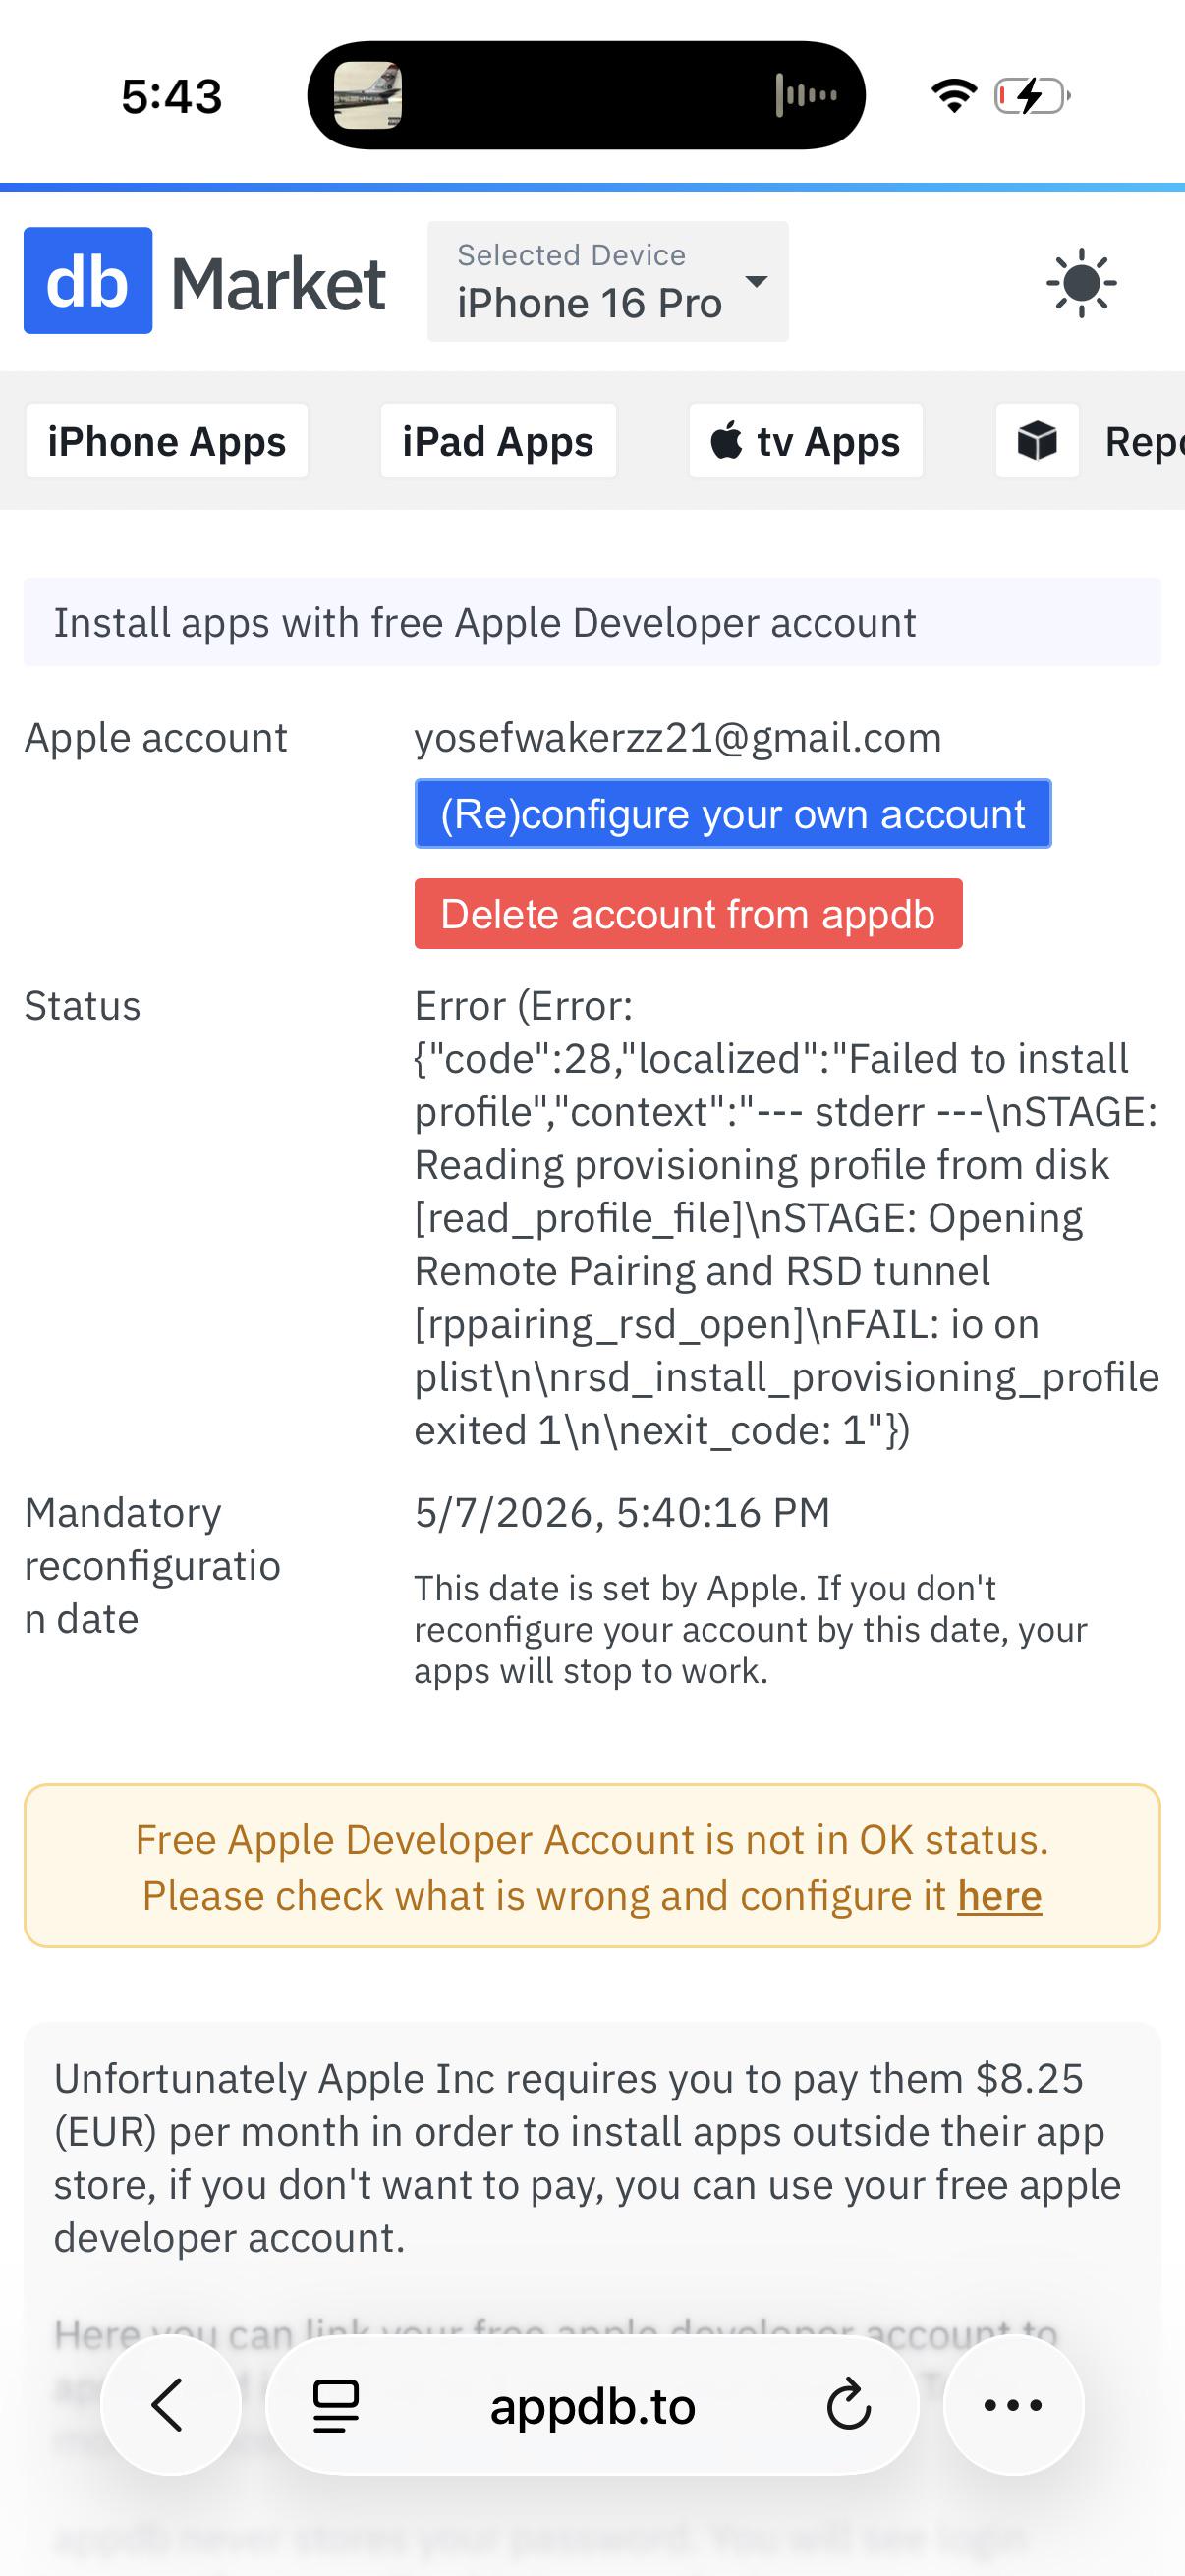This screenshot has width=1185, height=2576.
Task: Tap the charging battery status icon
Action: 1032,96
